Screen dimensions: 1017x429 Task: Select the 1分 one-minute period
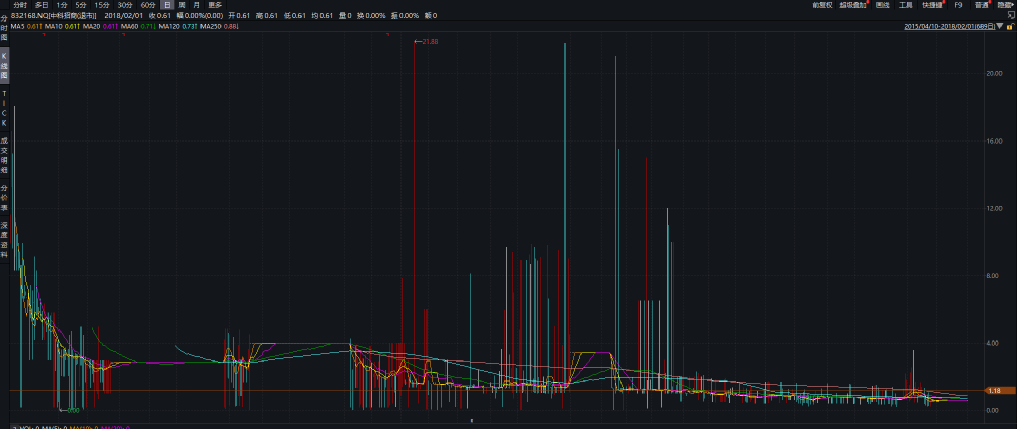pos(62,5)
